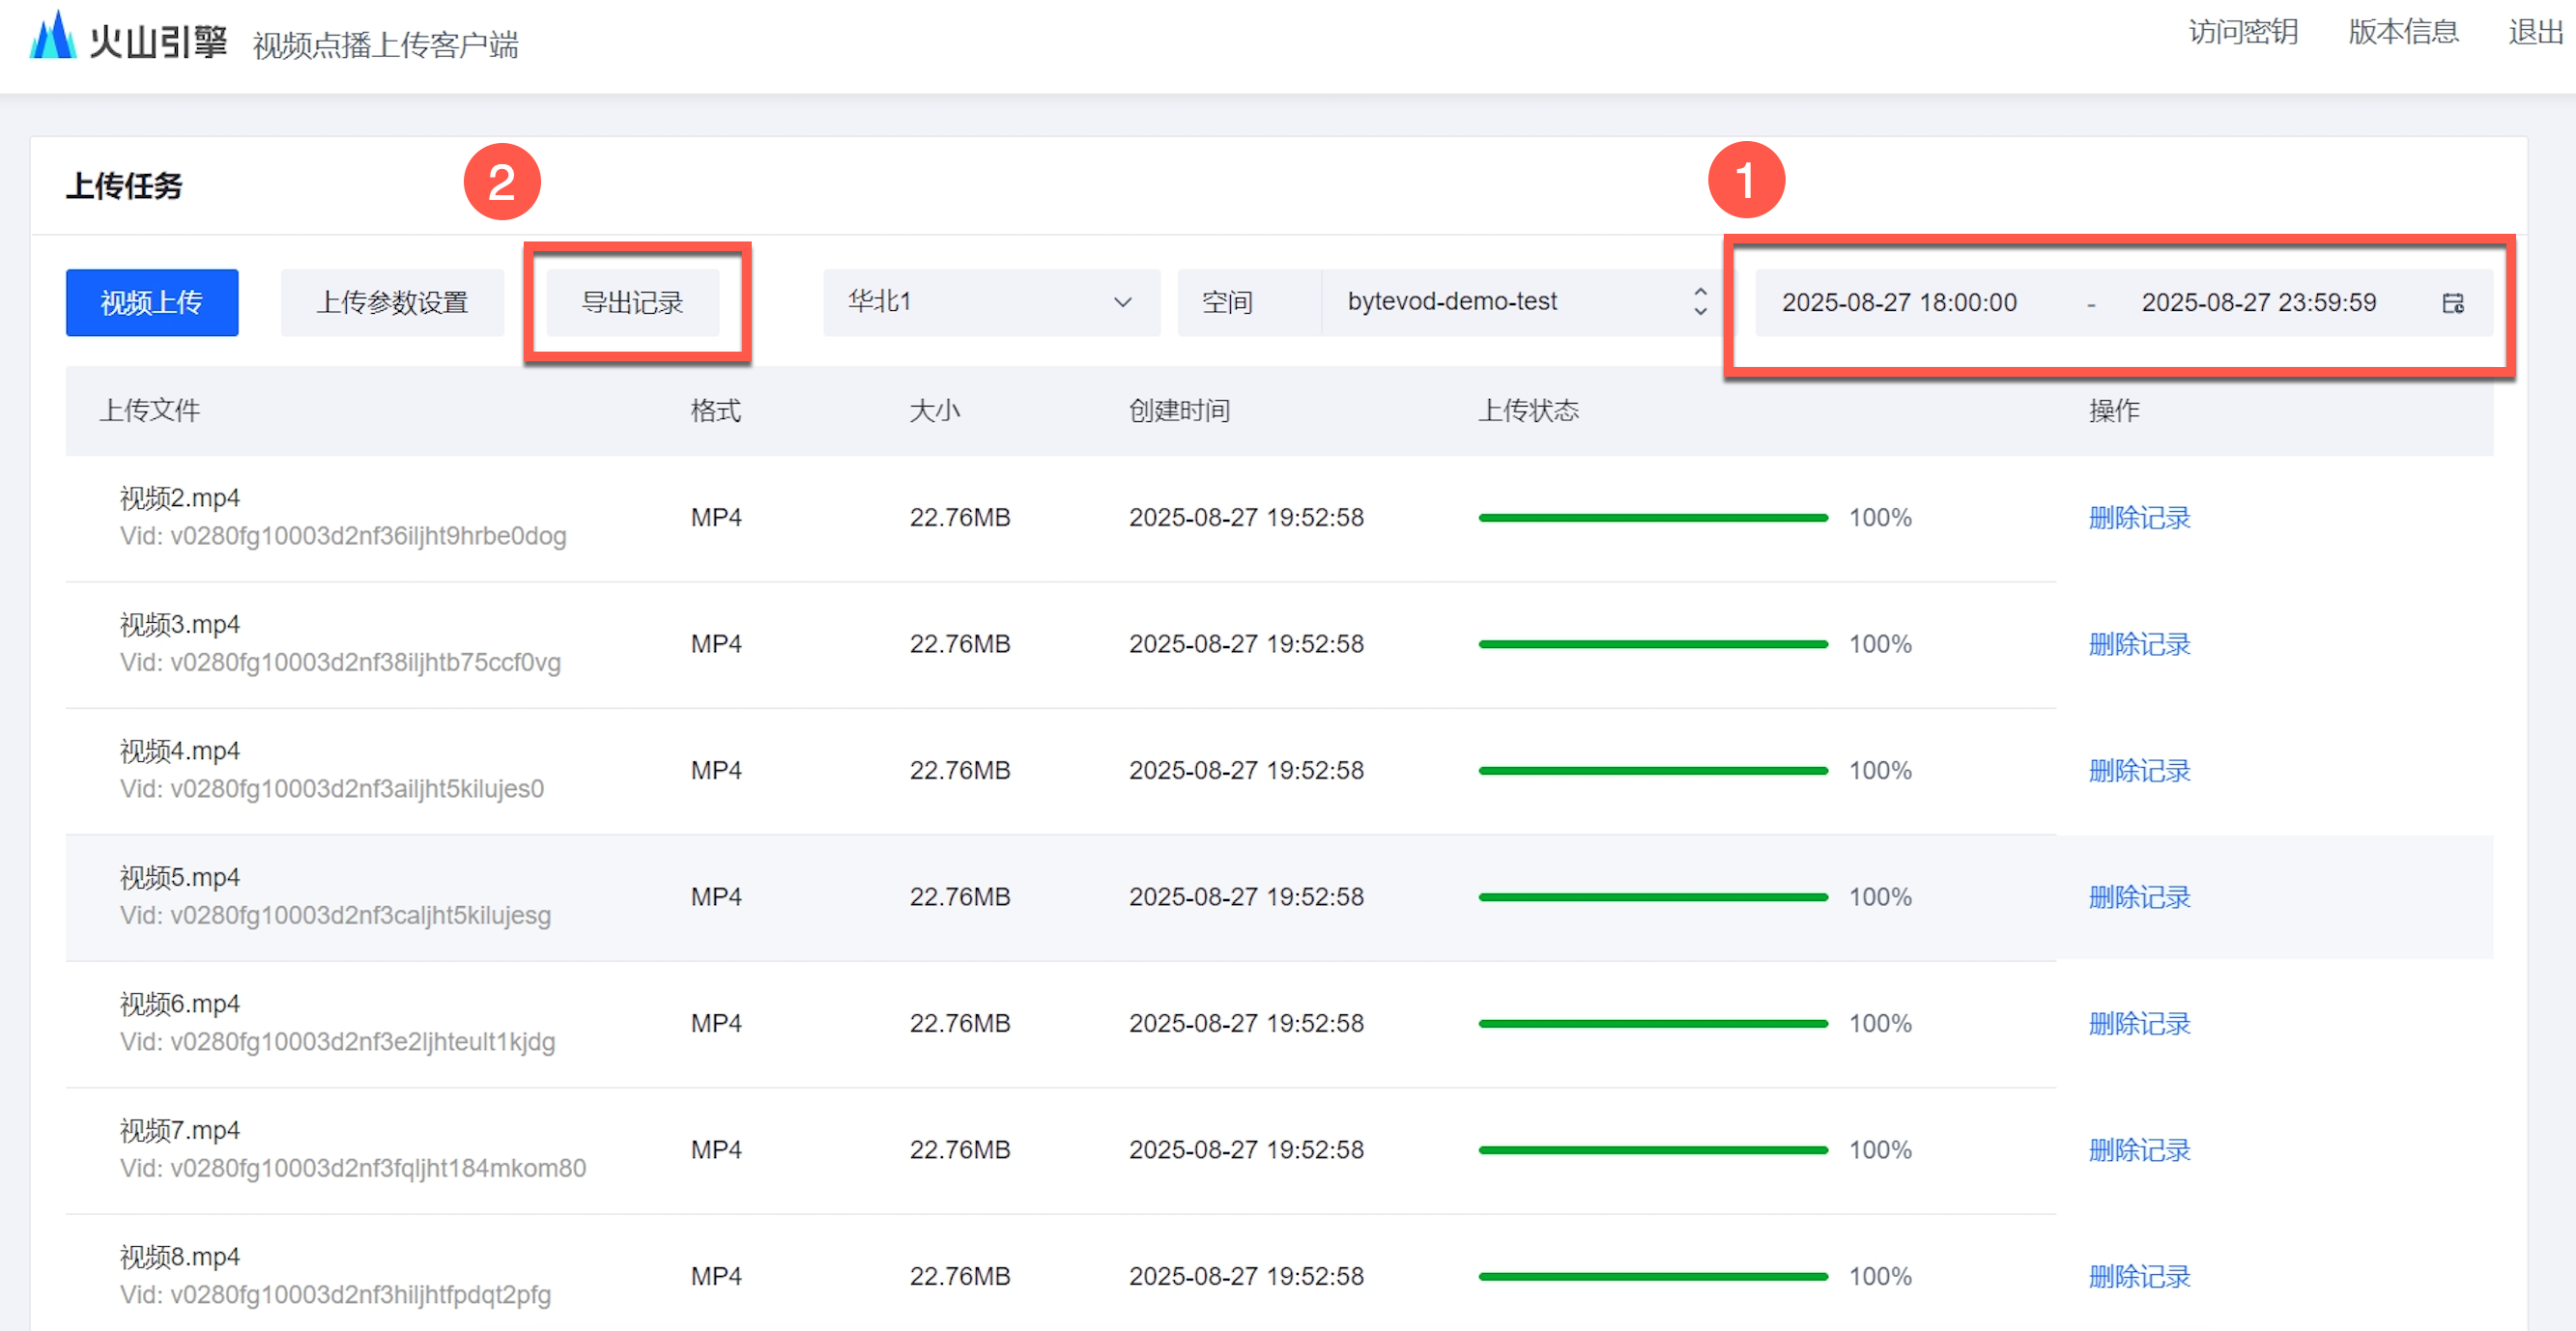2576x1331 pixels.
Task: Open the bytevod-demo-test space selector
Action: pyautogui.click(x=1500, y=302)
